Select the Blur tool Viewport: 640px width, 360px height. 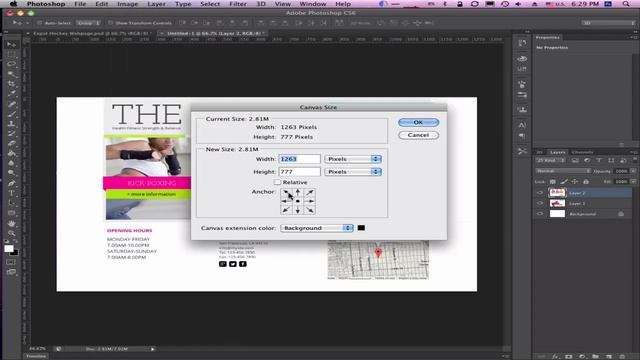point(11,163)
